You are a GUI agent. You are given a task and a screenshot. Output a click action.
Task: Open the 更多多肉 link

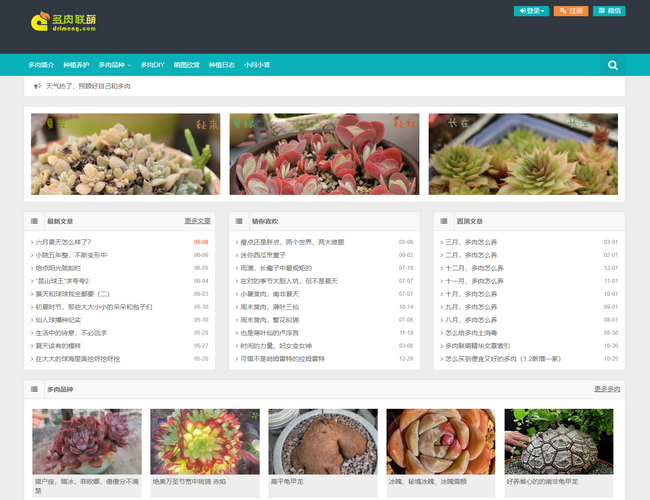tap(606, 389)
